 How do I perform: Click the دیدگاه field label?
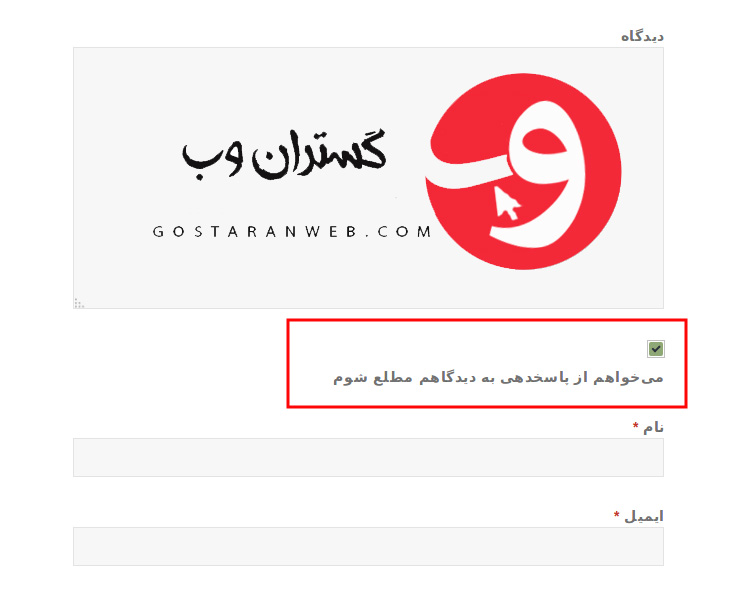pyautogui.click(x=642, y=36)
